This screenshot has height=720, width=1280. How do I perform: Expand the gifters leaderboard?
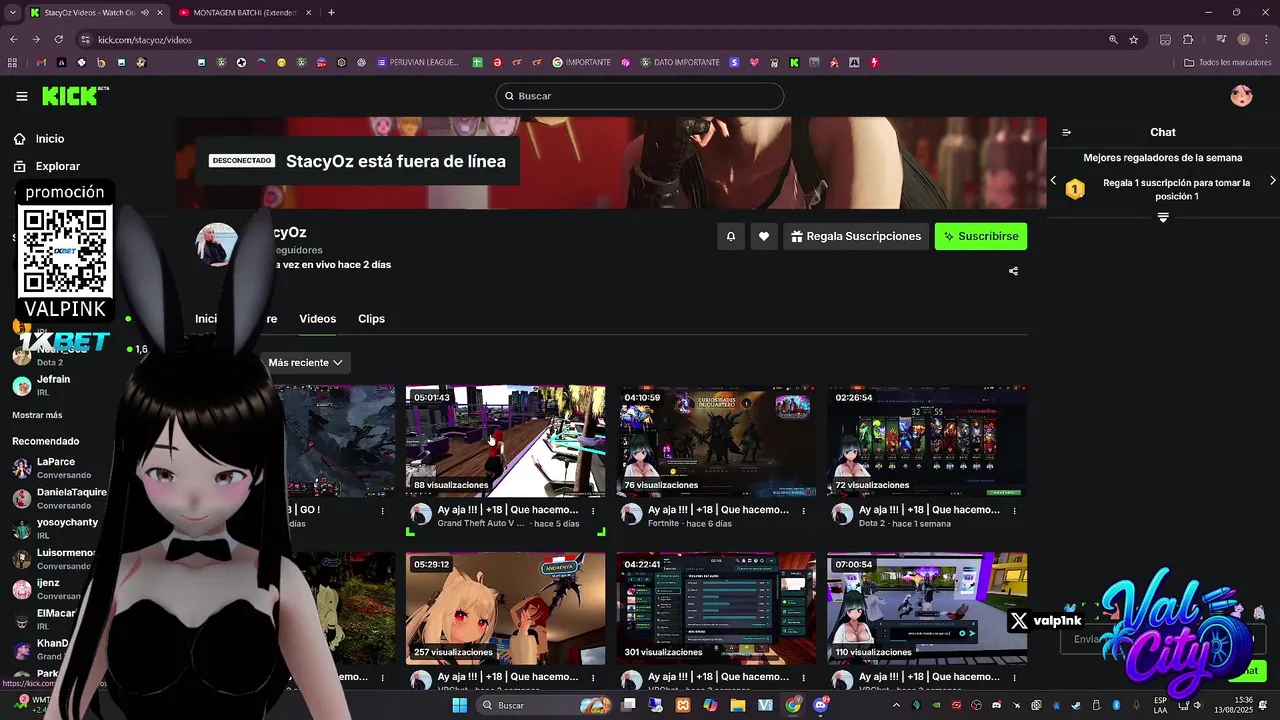click(x=1163, y=218)
